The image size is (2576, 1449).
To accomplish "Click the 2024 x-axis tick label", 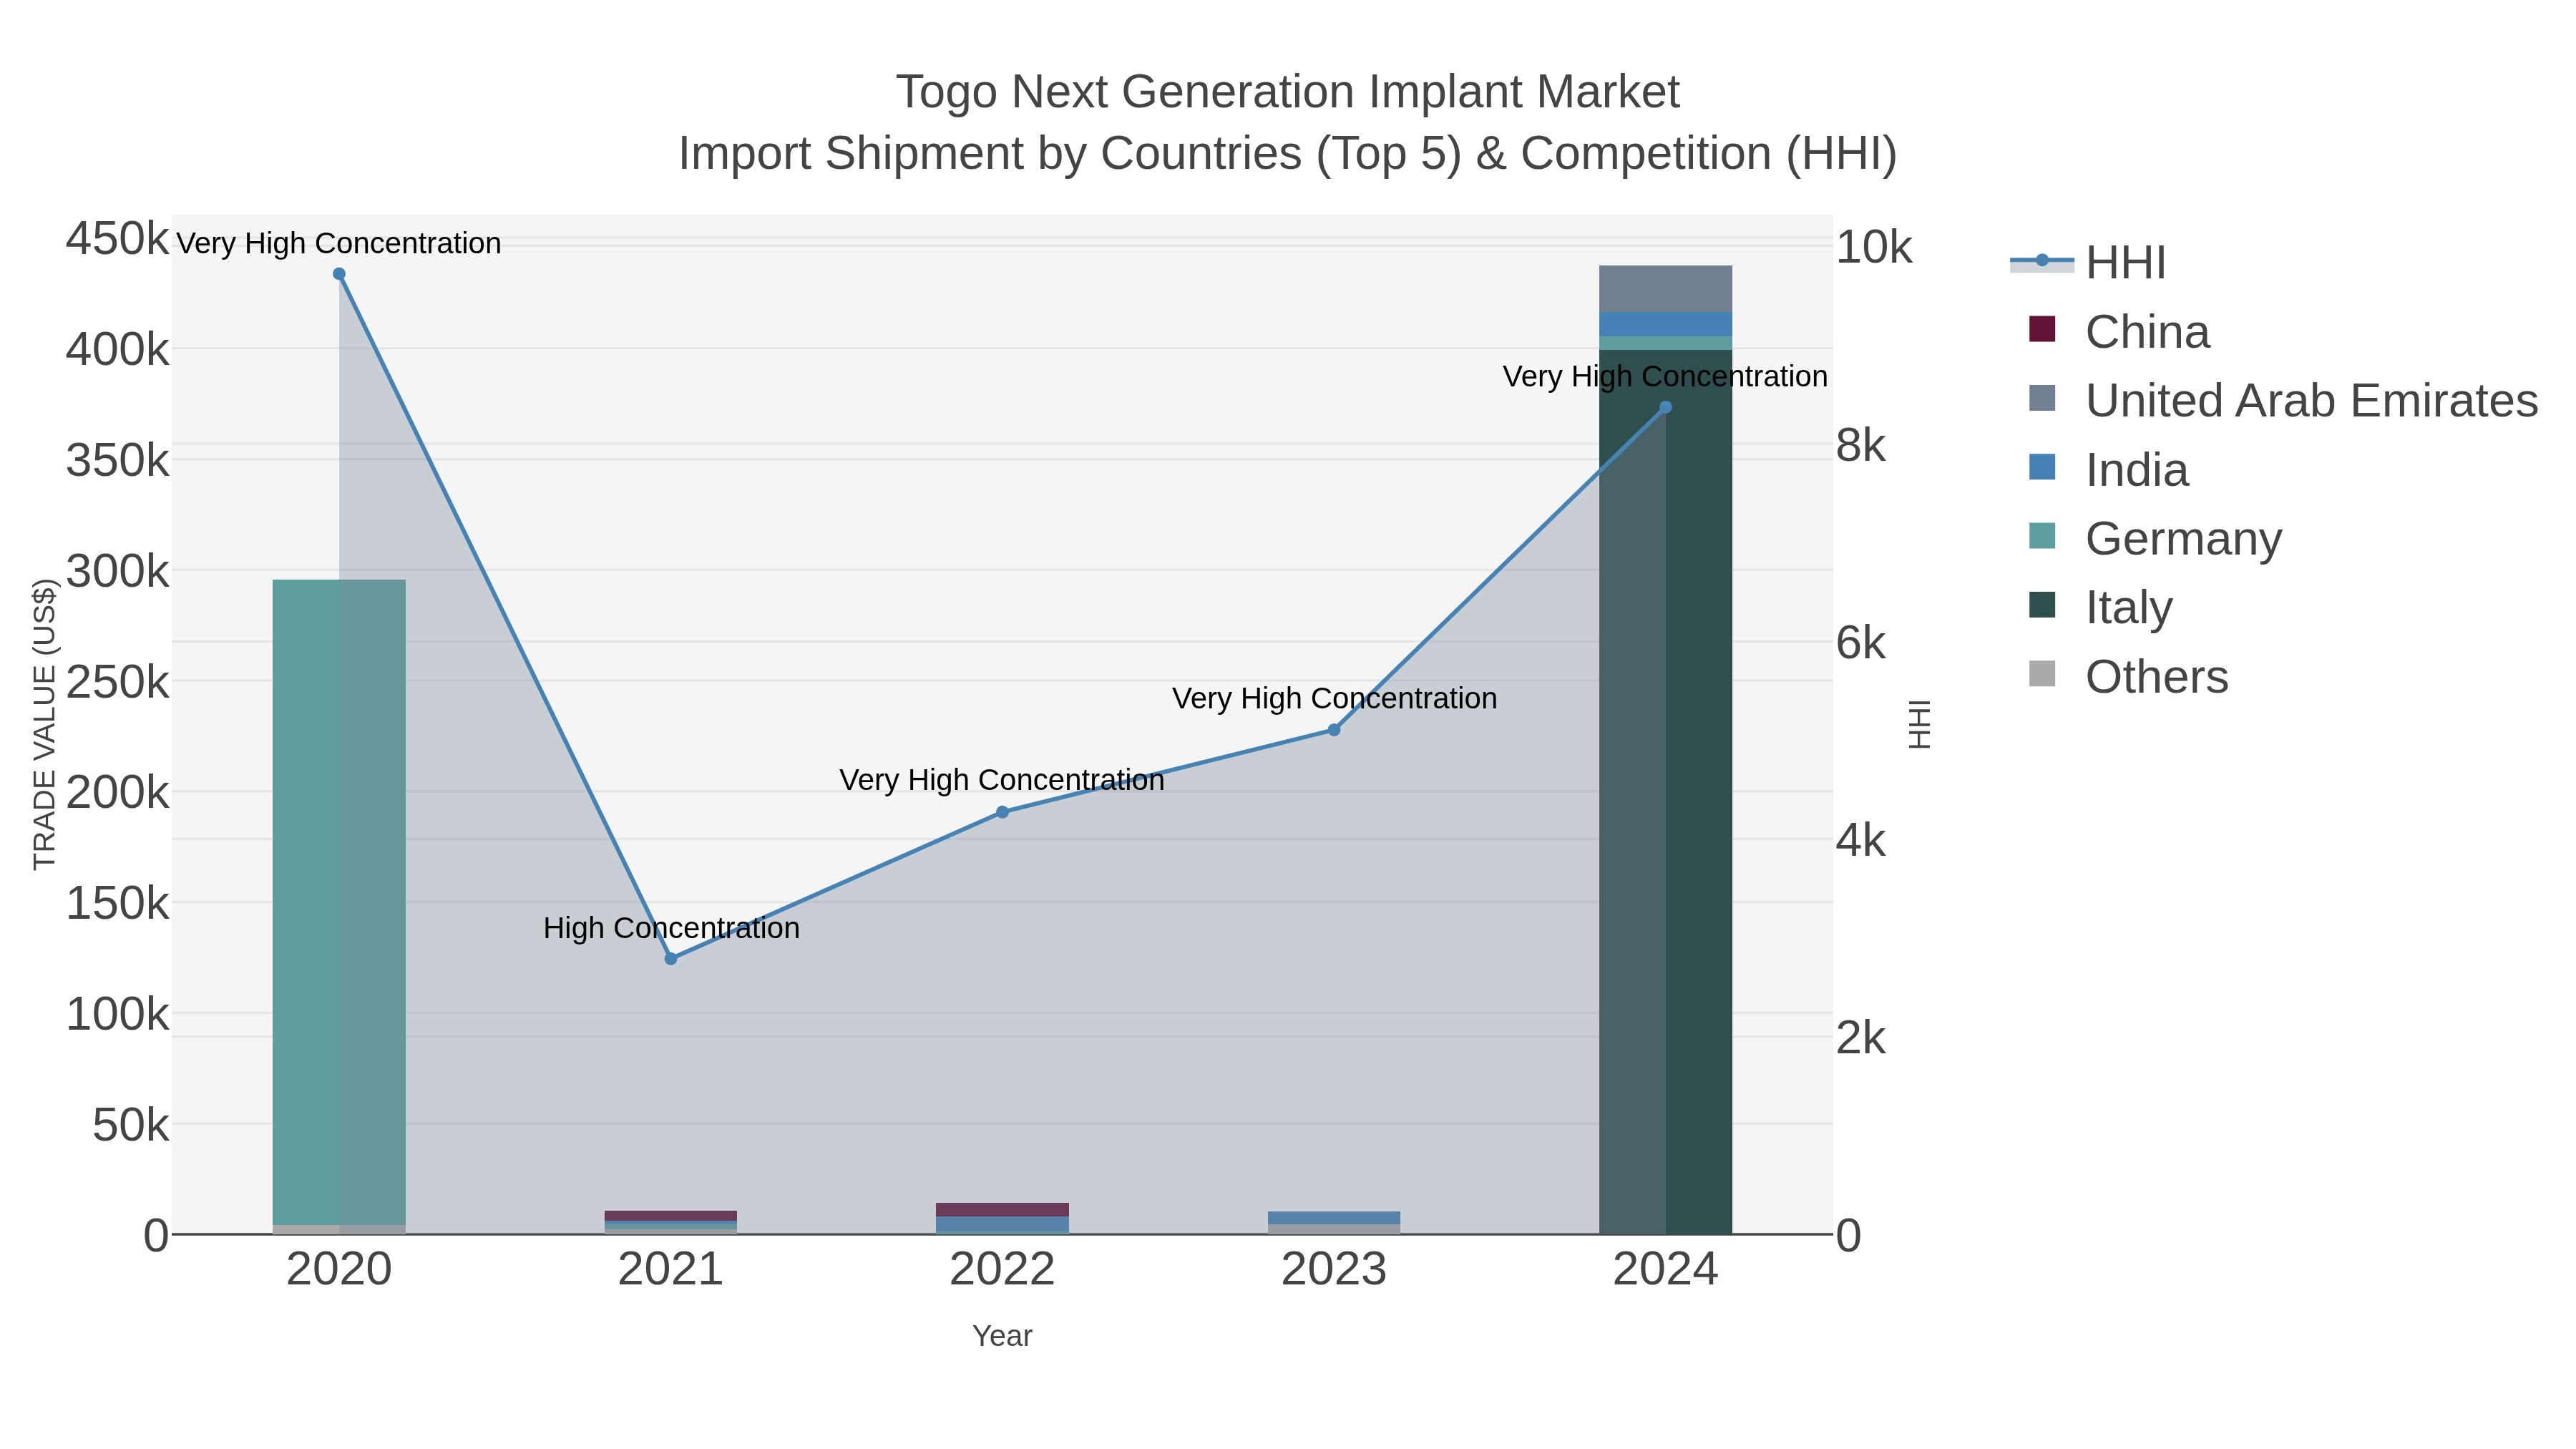I will 1665,1270.
